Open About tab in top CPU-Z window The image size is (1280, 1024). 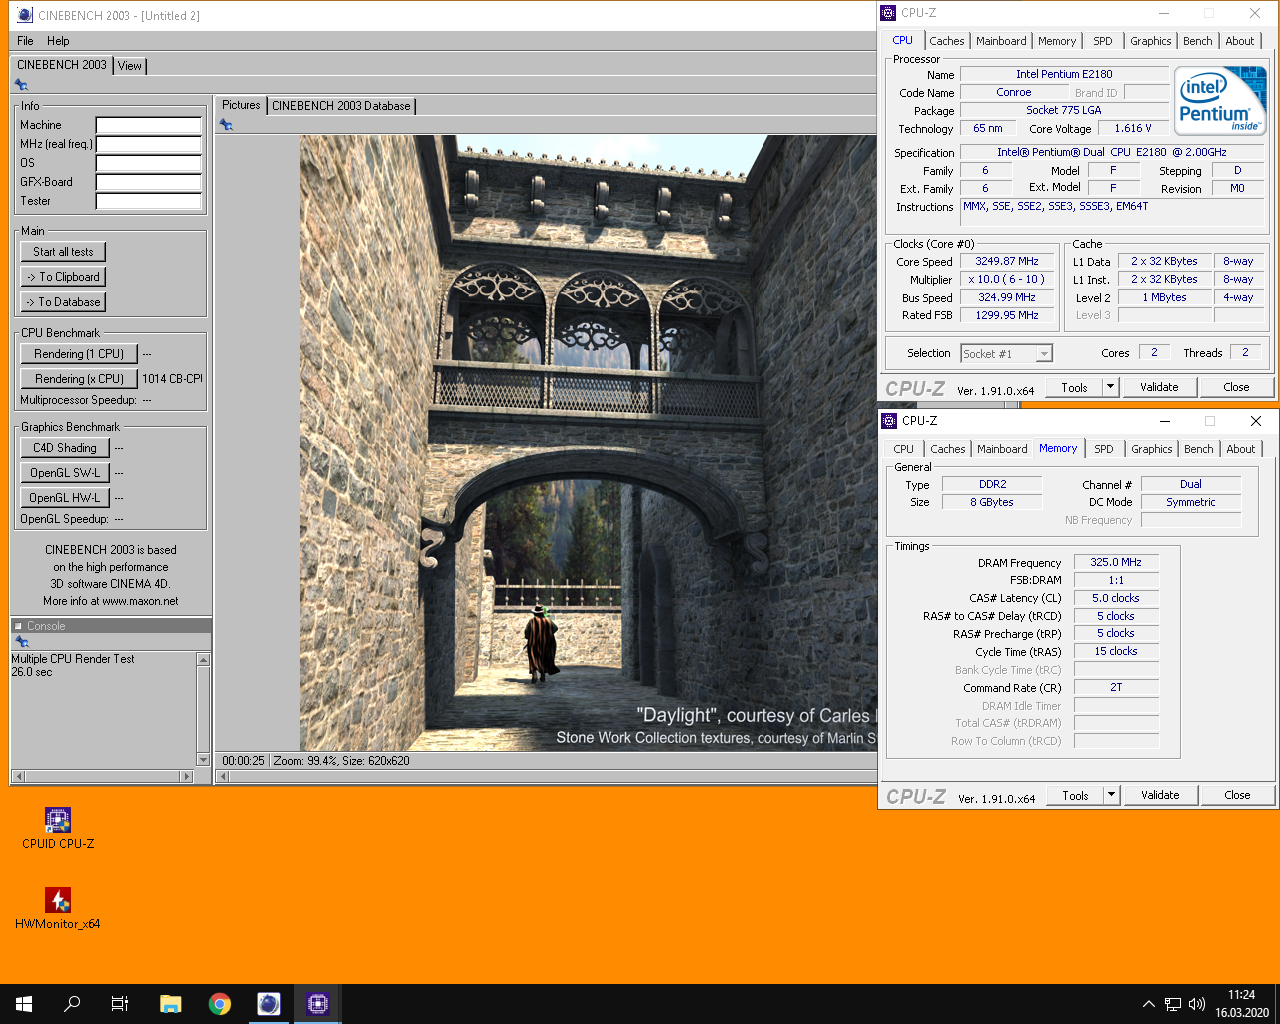coord(1240,41)
